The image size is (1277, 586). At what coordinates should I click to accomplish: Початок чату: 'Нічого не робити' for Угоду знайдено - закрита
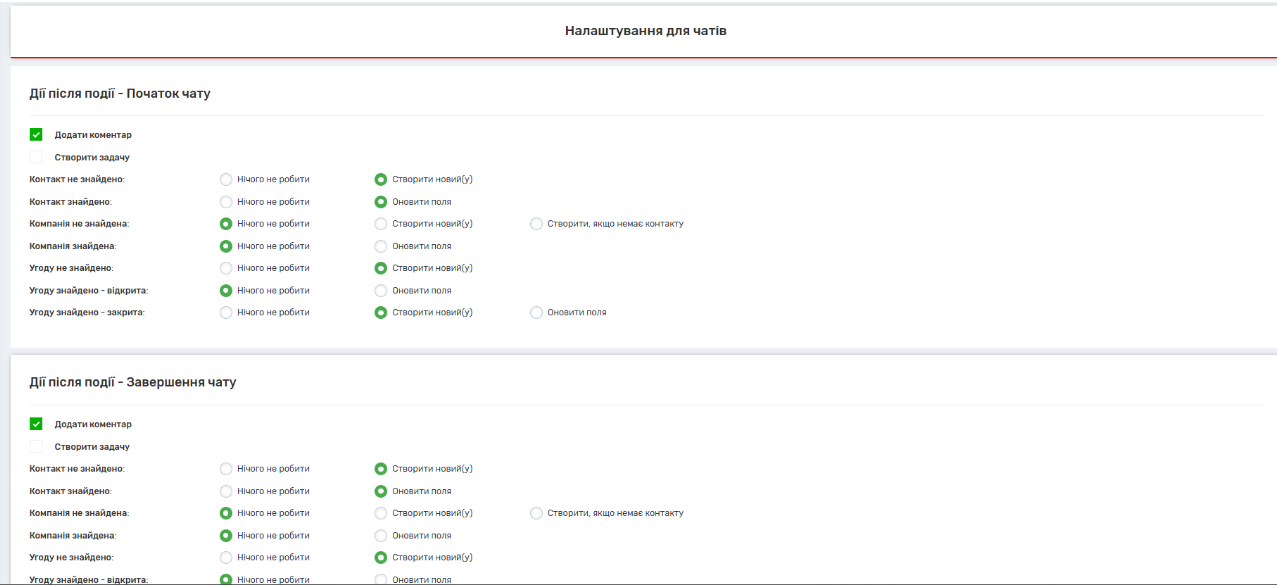pyautogui.click(x=226, y=313)
